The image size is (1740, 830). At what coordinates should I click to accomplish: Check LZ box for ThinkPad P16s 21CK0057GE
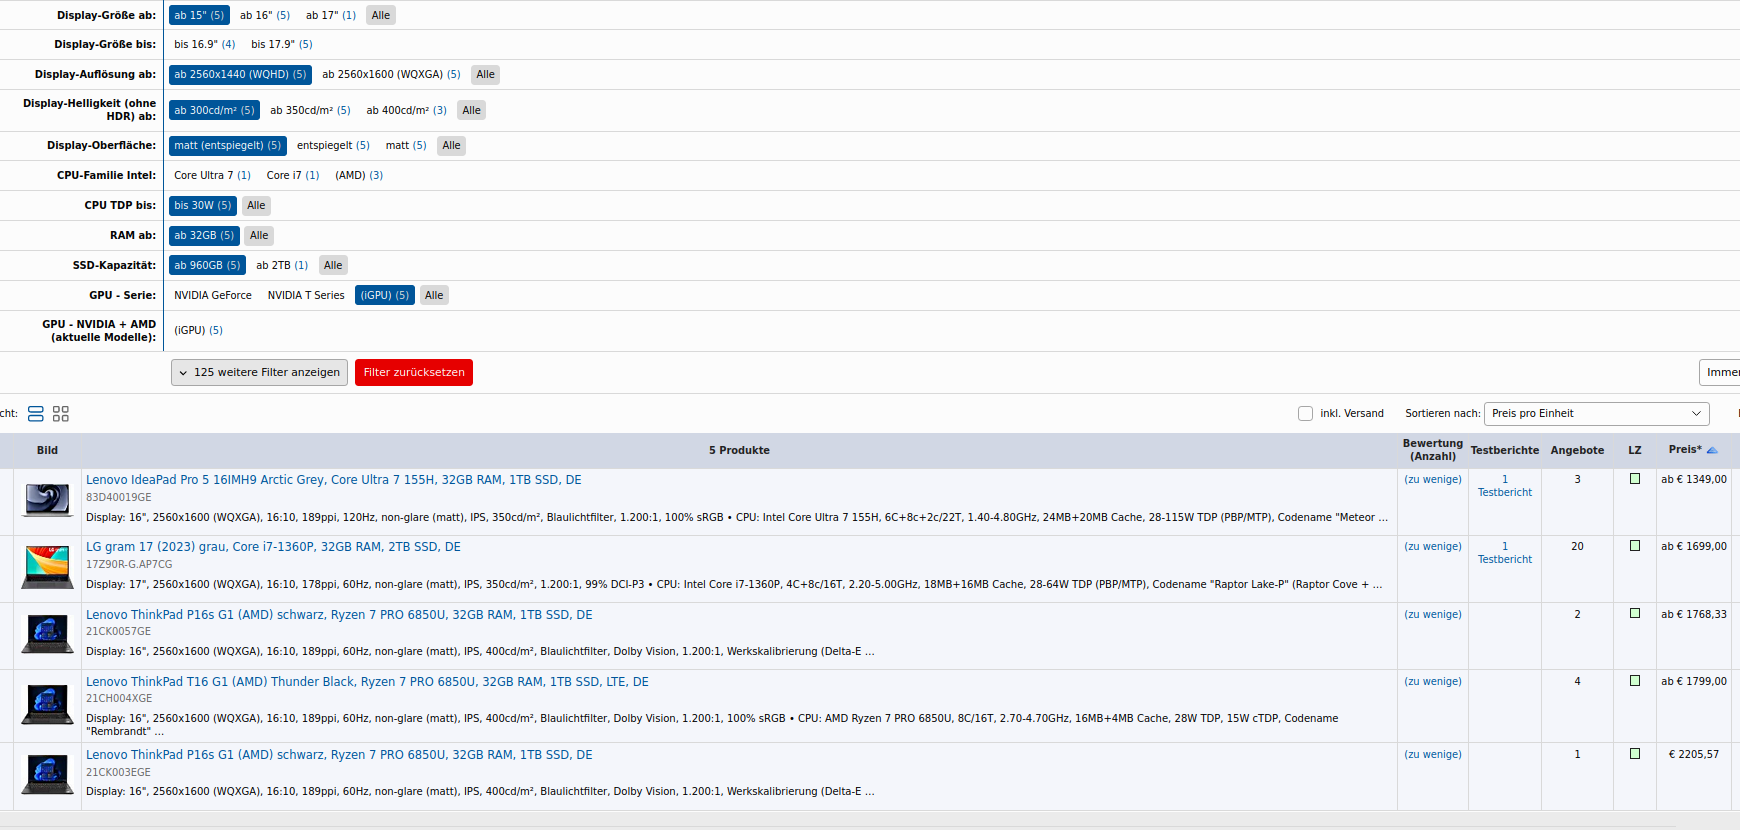click(x=1635, y=614)
